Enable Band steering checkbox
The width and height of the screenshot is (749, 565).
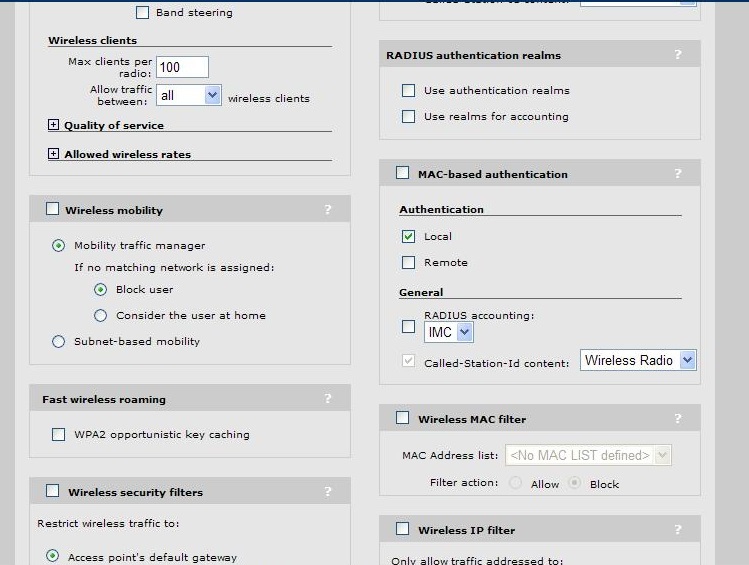pyautogui.click(x=142, y=13)
